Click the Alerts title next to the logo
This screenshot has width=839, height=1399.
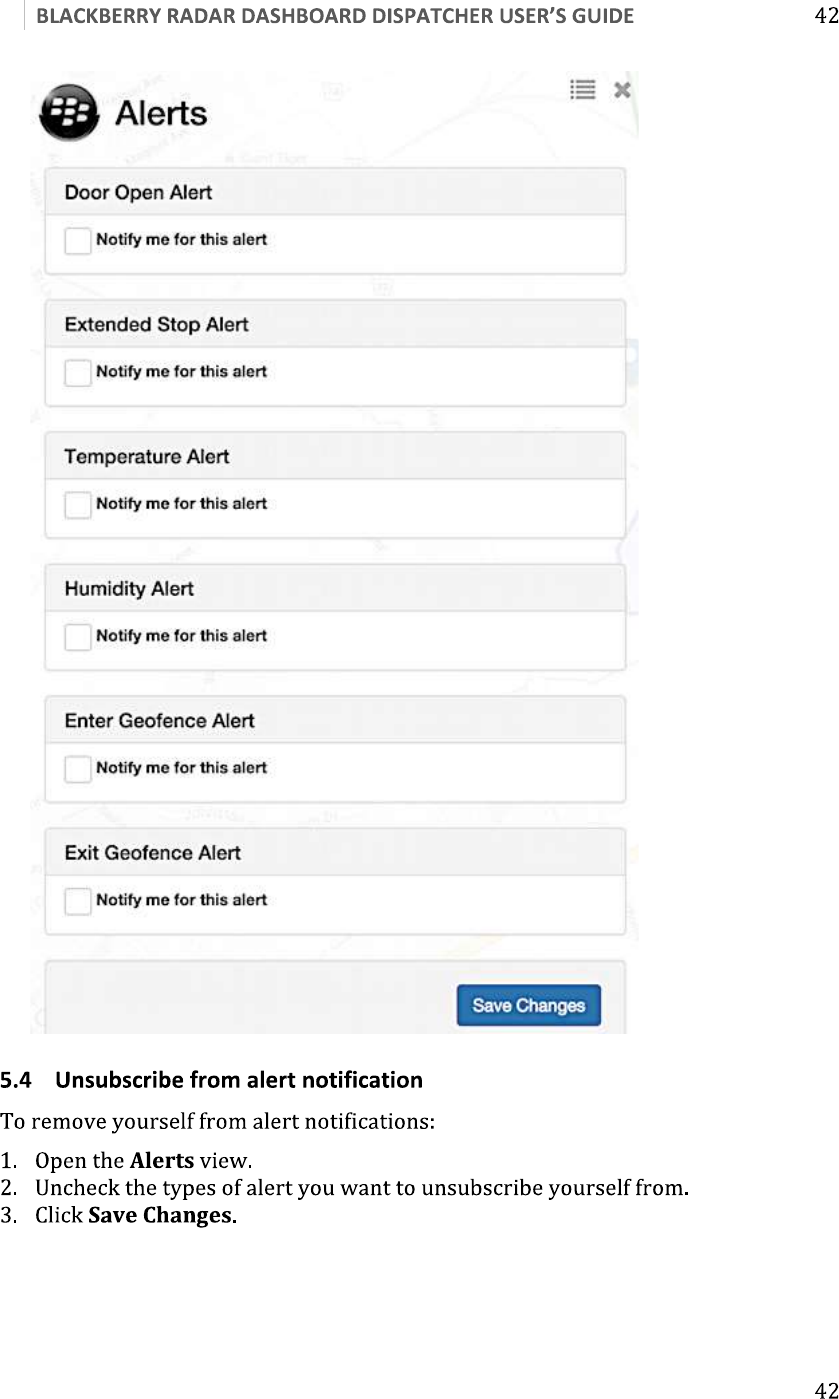161,113
